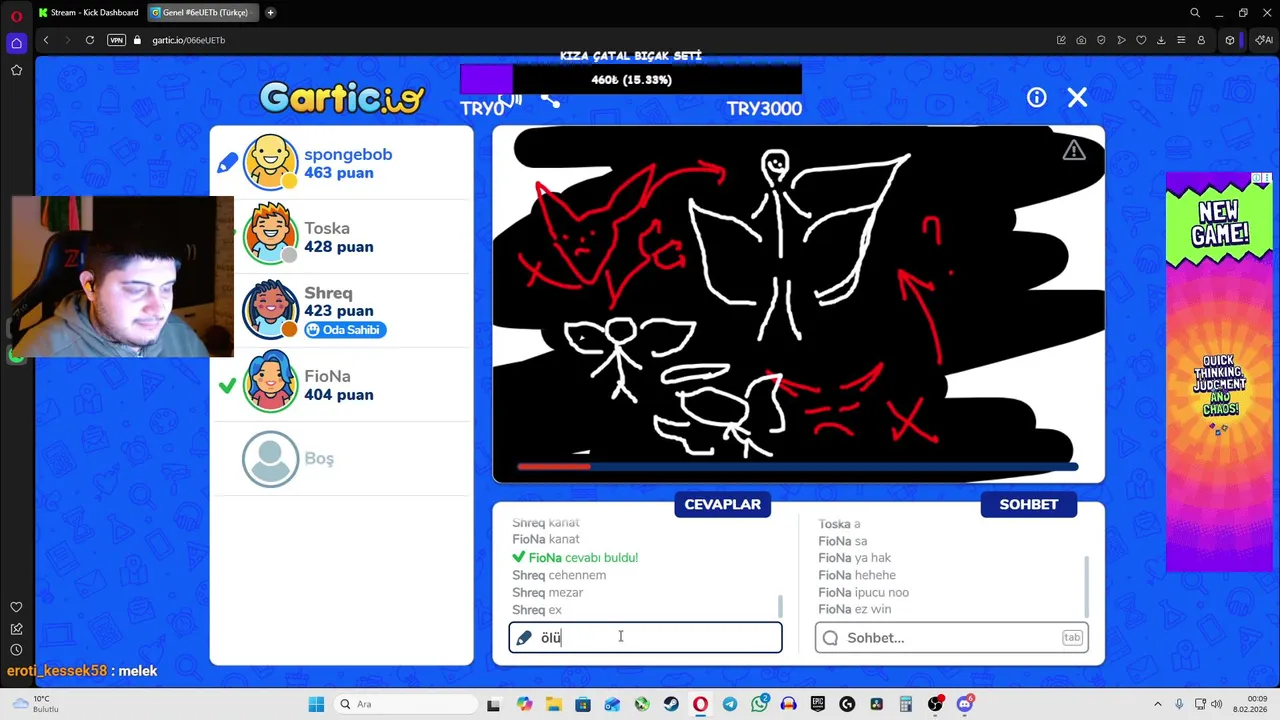Open WhatsApp from the taskbar

point(759,704)
